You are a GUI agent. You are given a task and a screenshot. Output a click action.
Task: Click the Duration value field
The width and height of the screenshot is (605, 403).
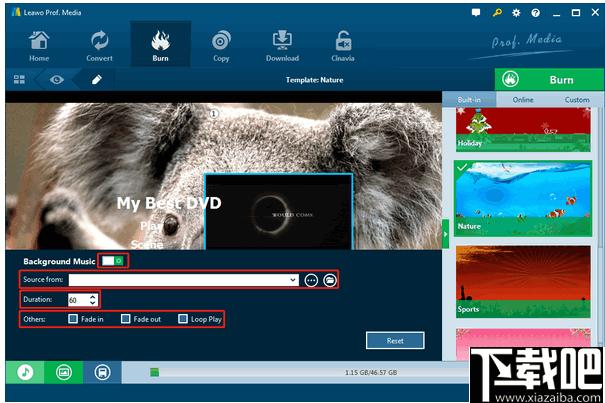coord(78,300)
